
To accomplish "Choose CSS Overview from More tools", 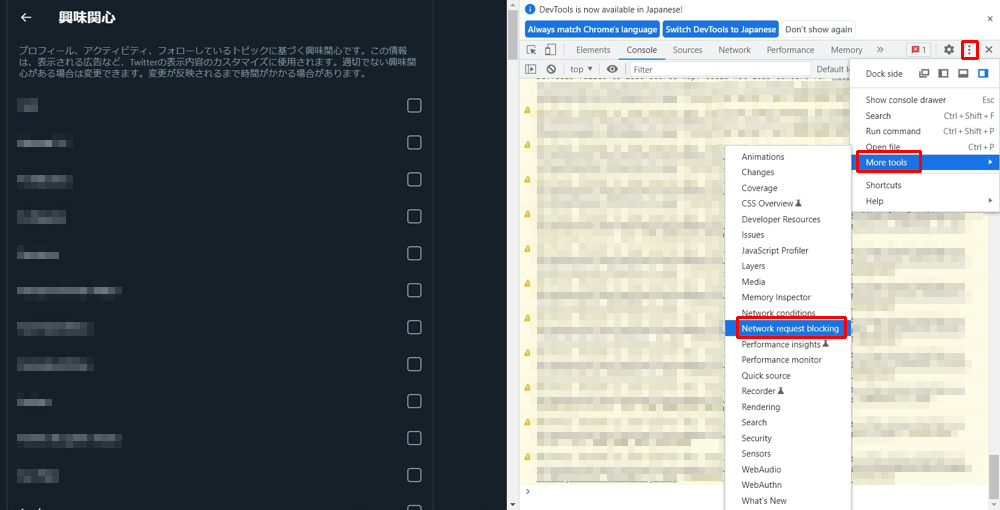I will coord(788,203).
